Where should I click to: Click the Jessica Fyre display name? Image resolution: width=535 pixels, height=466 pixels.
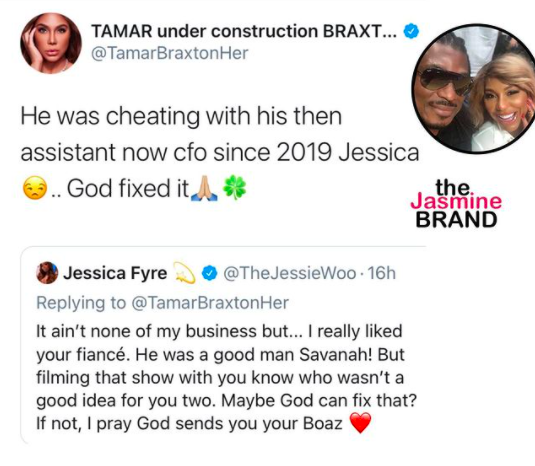(x=115, y=273)
